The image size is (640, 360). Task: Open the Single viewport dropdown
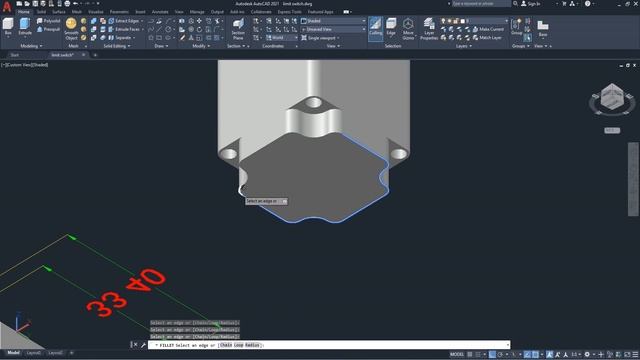[321, 38]
